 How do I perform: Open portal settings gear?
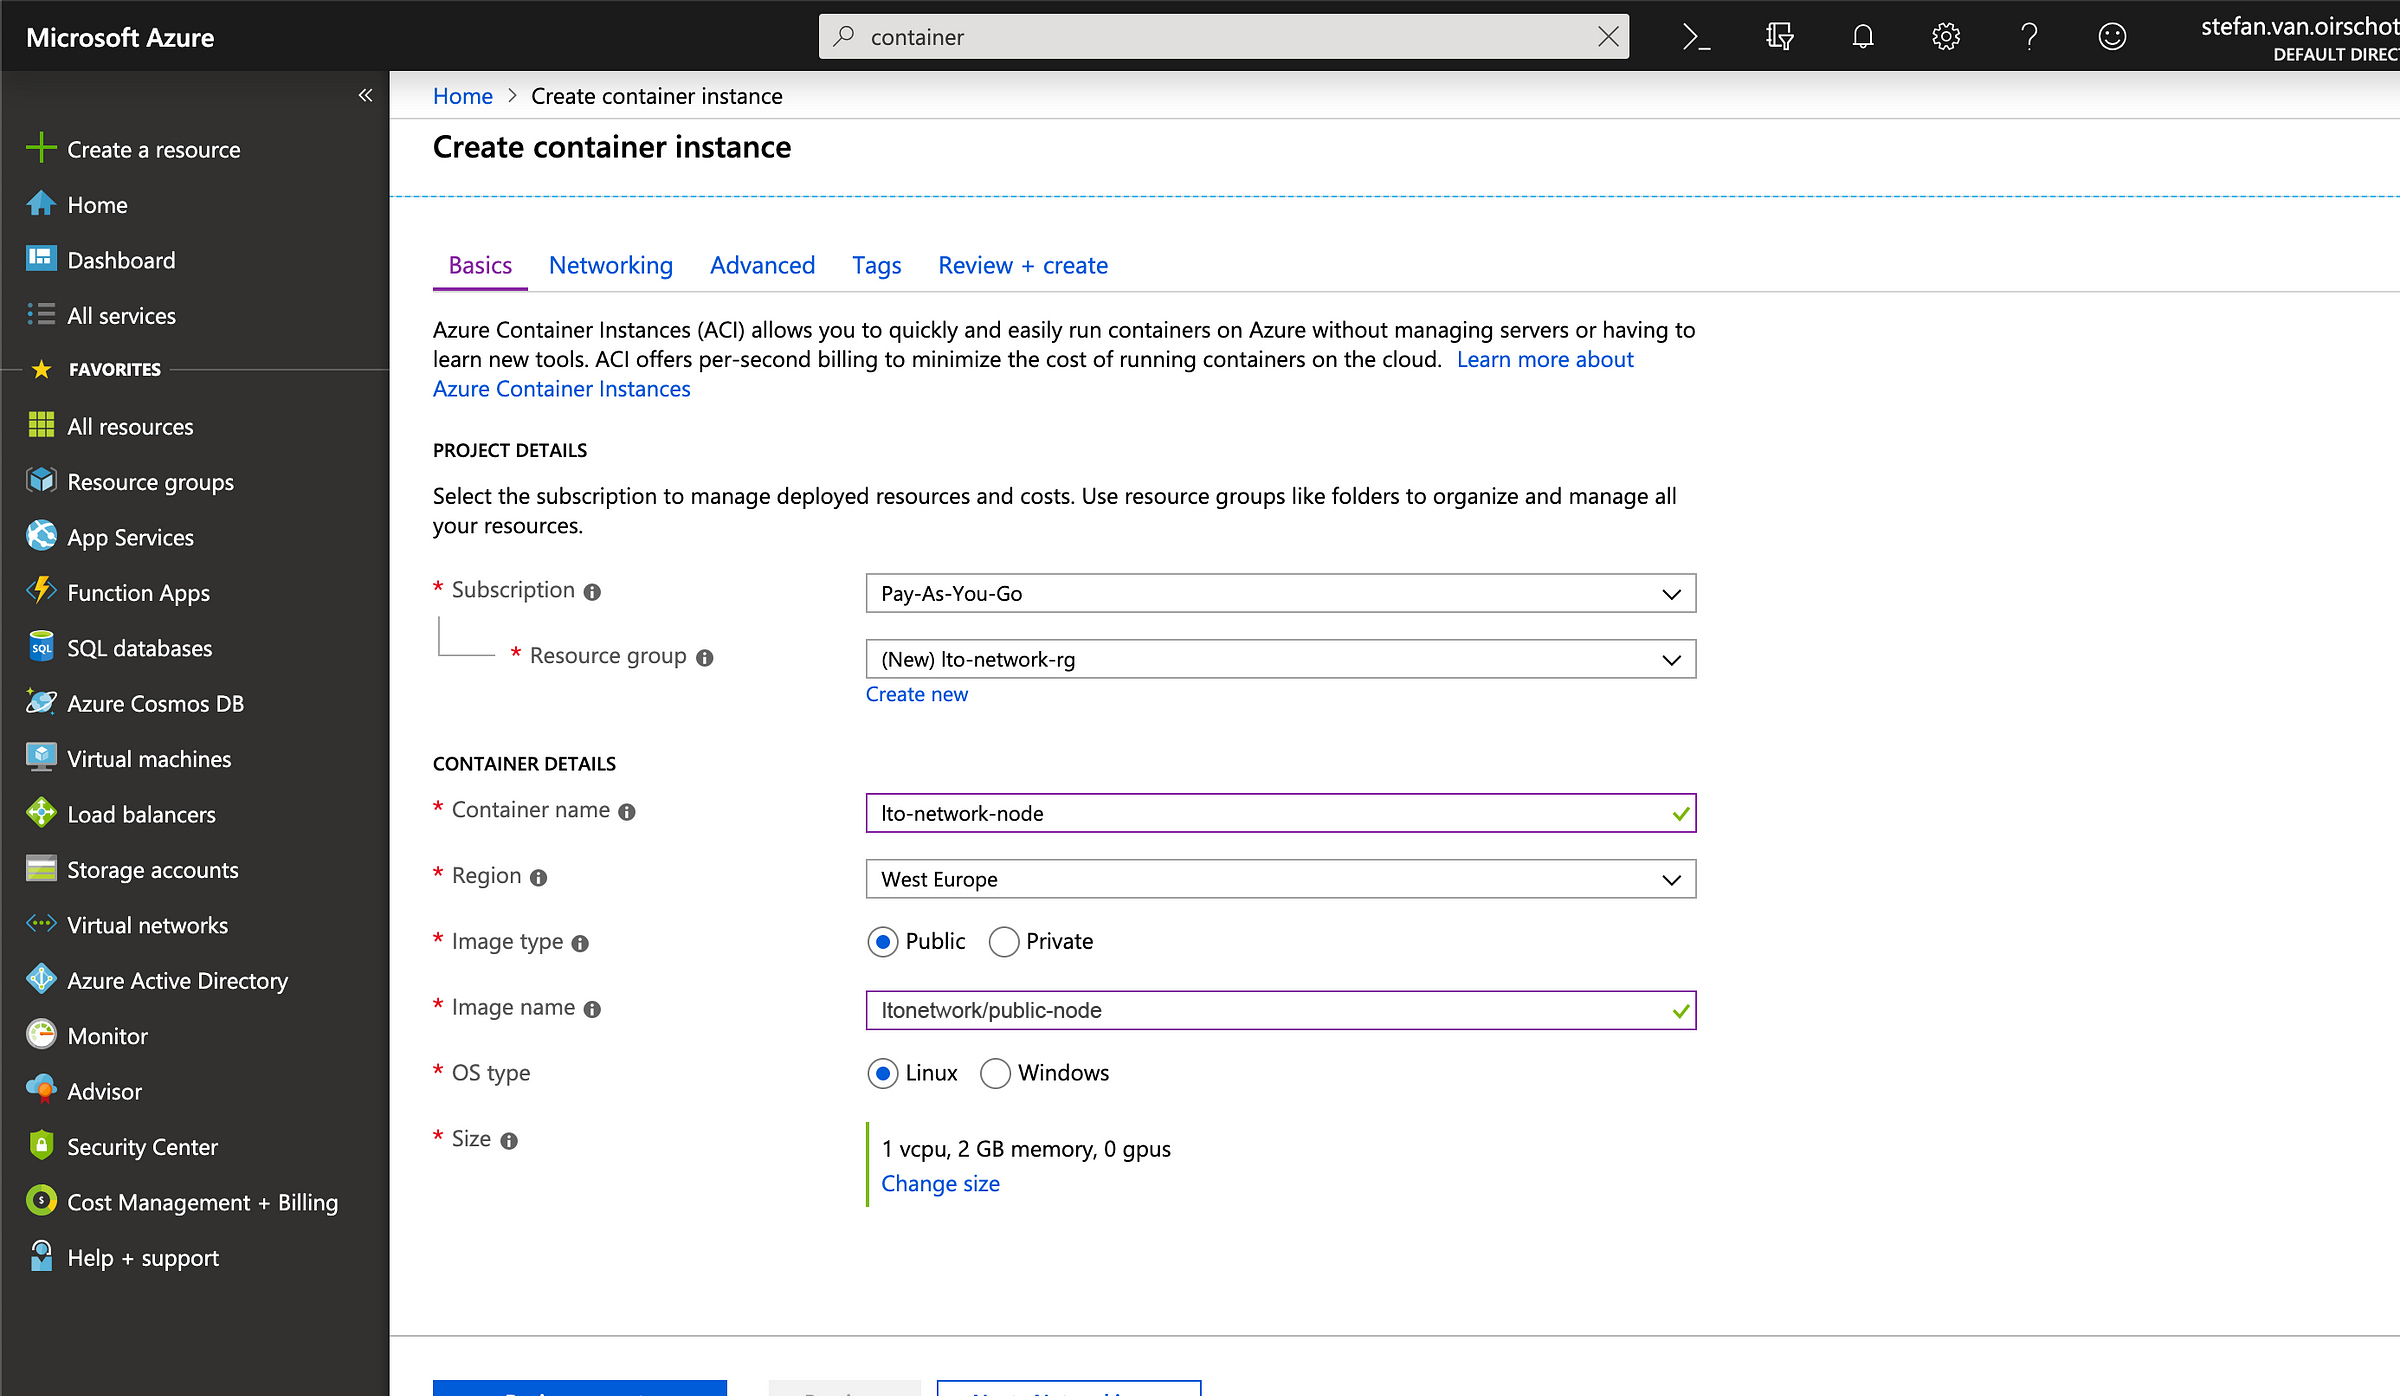(x=1945, y=37)
